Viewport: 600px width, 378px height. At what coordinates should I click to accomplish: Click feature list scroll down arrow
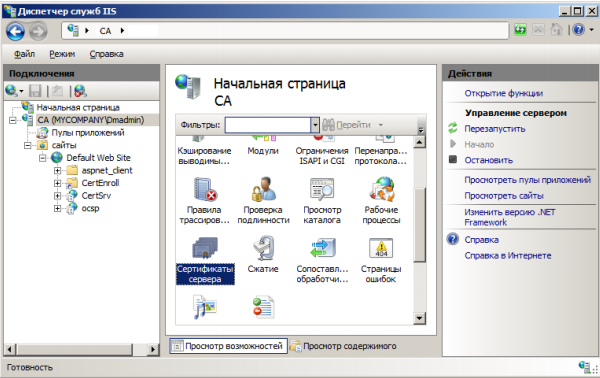coord(420,318)
